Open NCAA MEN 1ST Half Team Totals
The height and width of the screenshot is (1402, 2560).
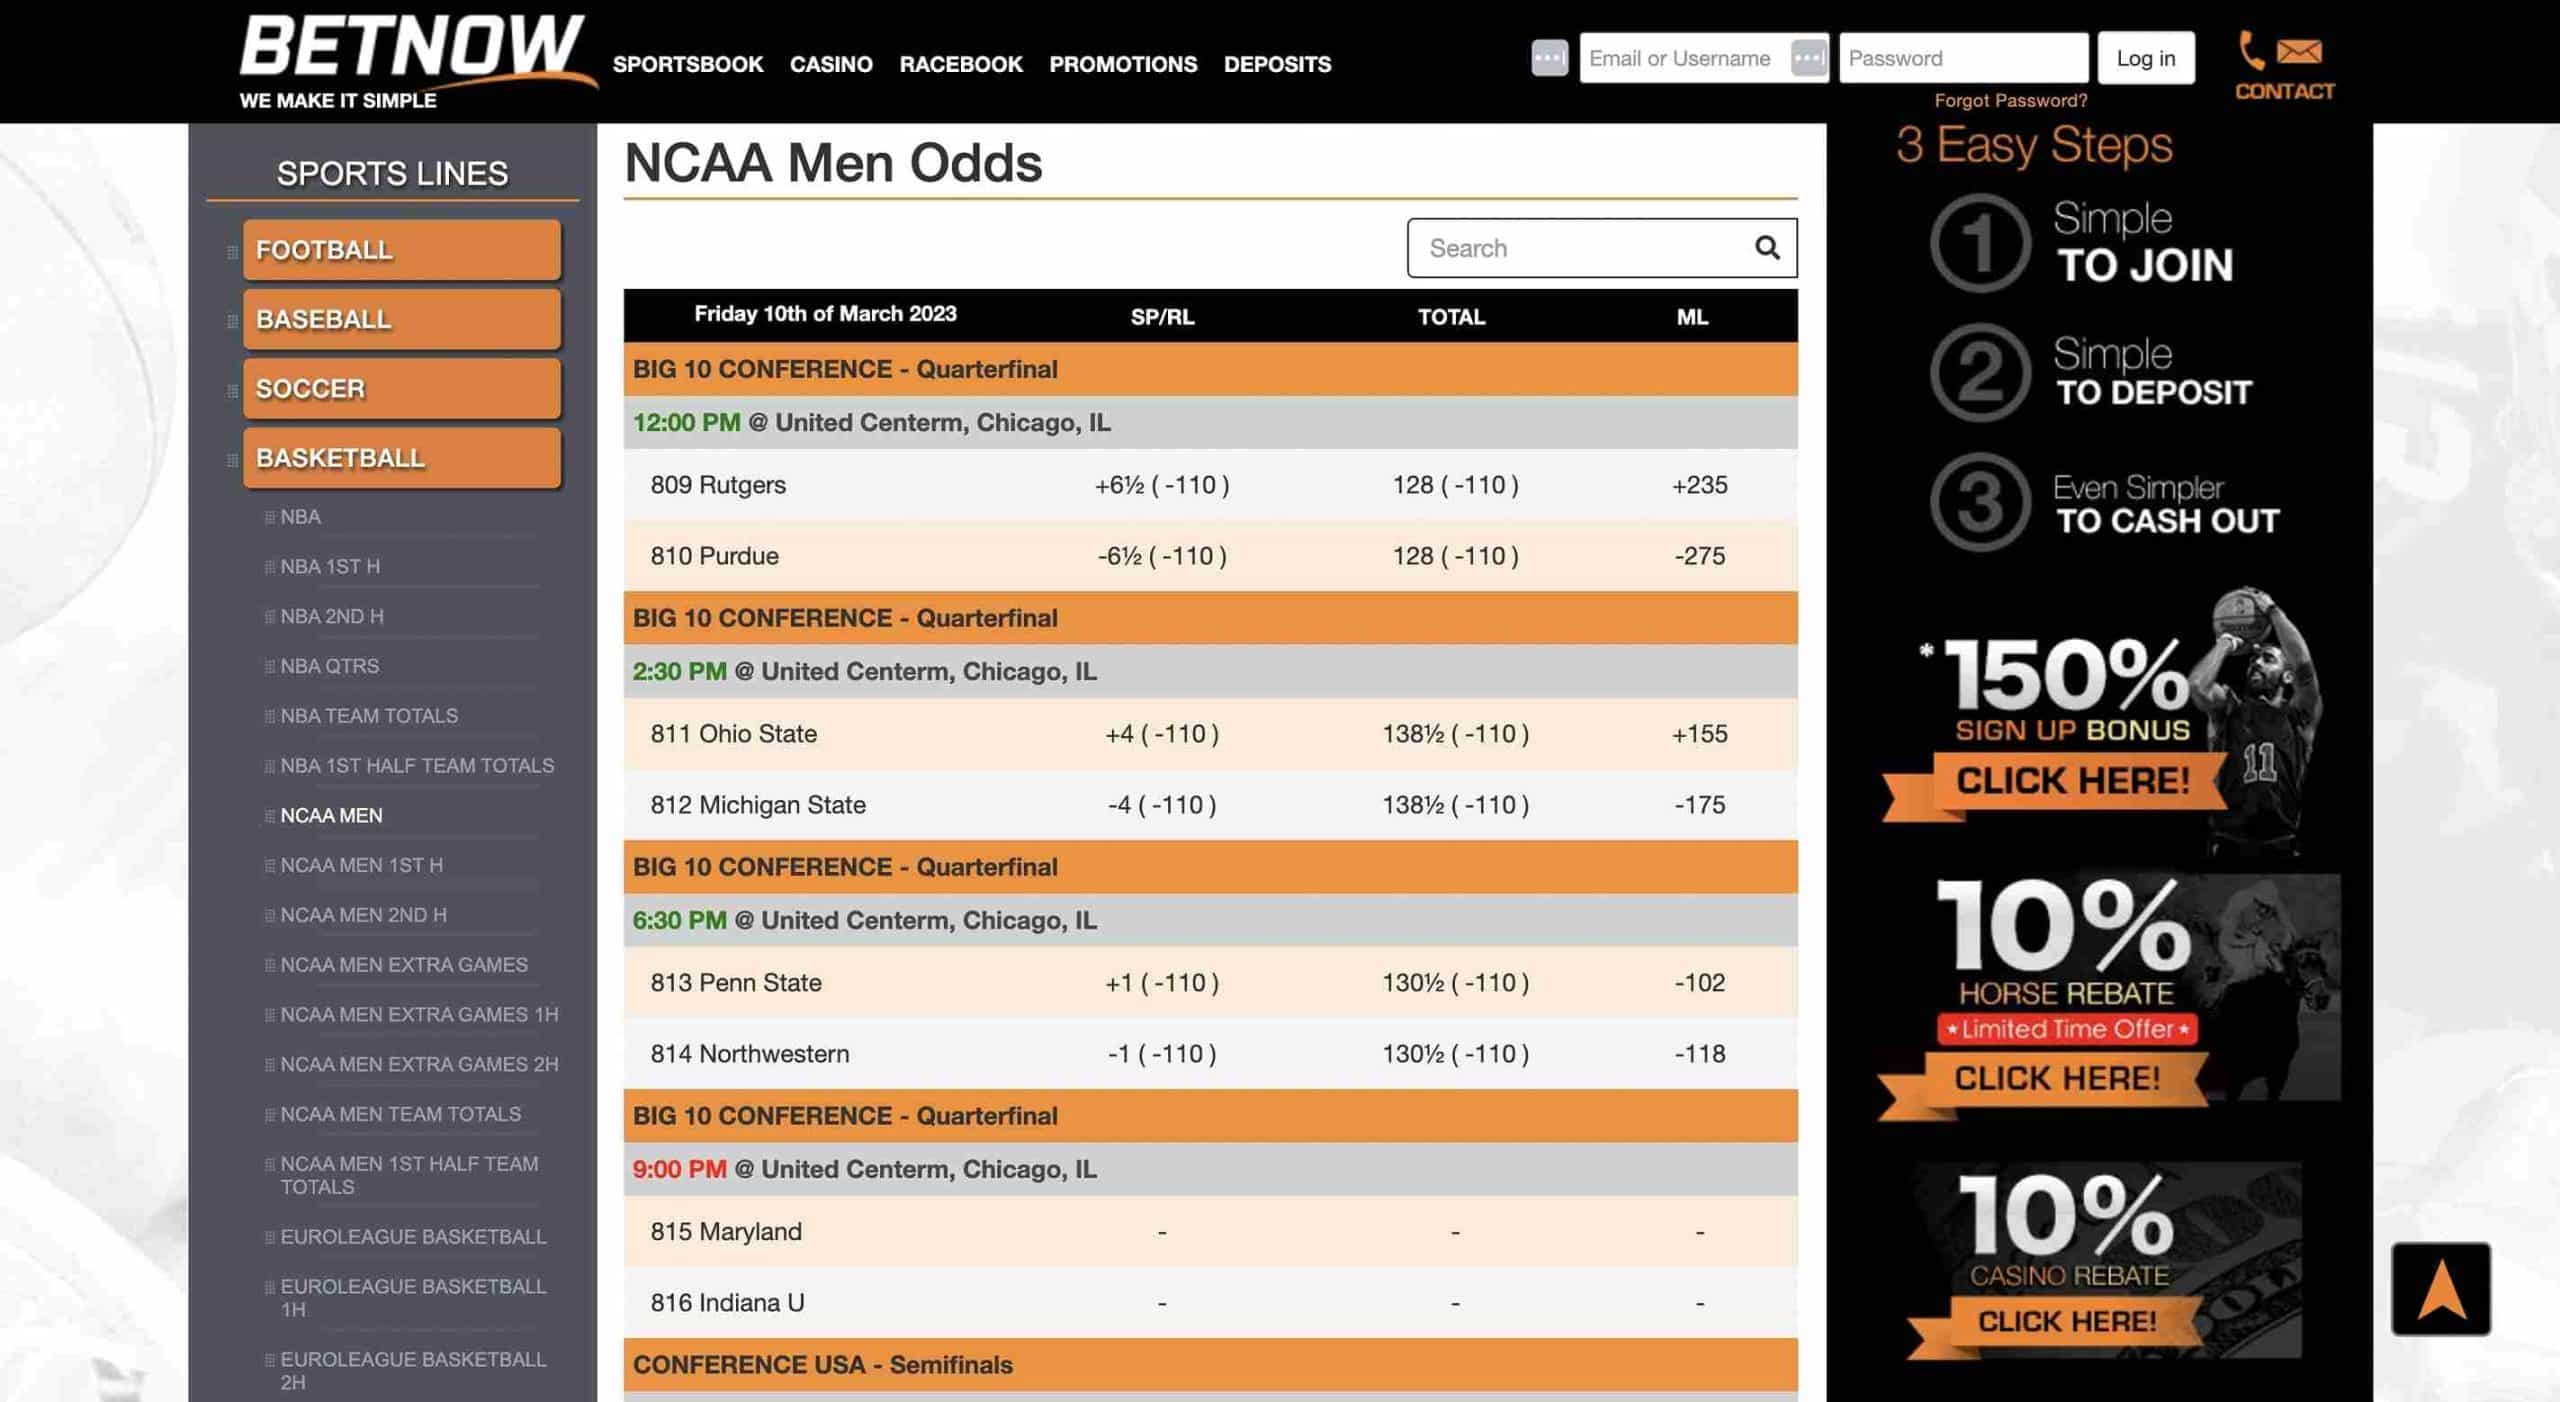coord(409,1175)
